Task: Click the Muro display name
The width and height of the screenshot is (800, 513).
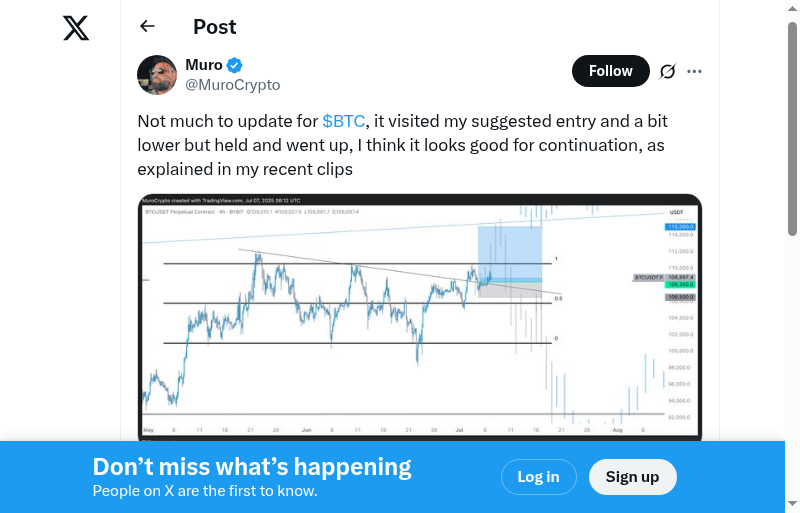Action: [x=204, y=65]
